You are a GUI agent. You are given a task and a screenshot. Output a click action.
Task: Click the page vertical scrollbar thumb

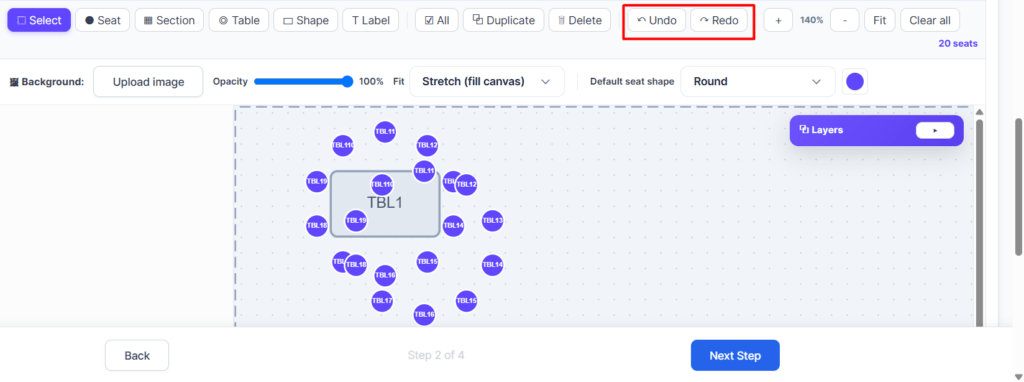point(1018,187)
